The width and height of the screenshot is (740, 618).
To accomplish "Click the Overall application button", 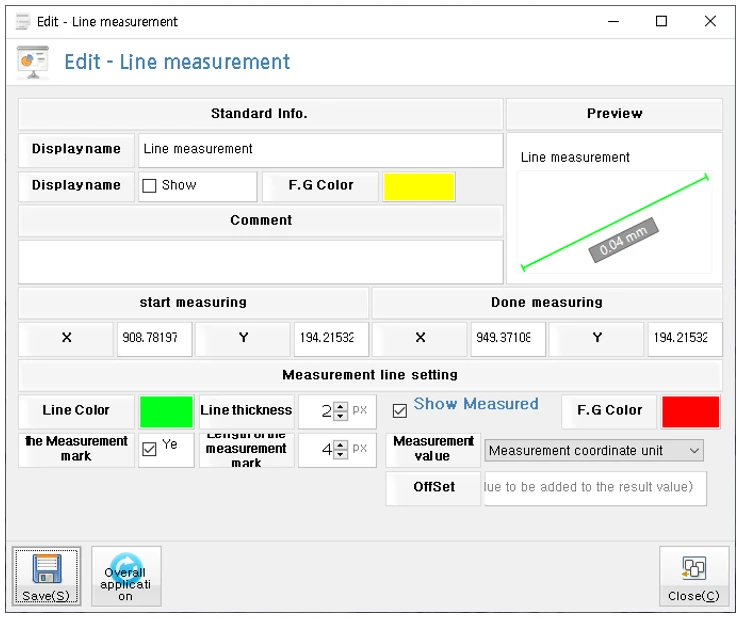I will click(126, 576).
